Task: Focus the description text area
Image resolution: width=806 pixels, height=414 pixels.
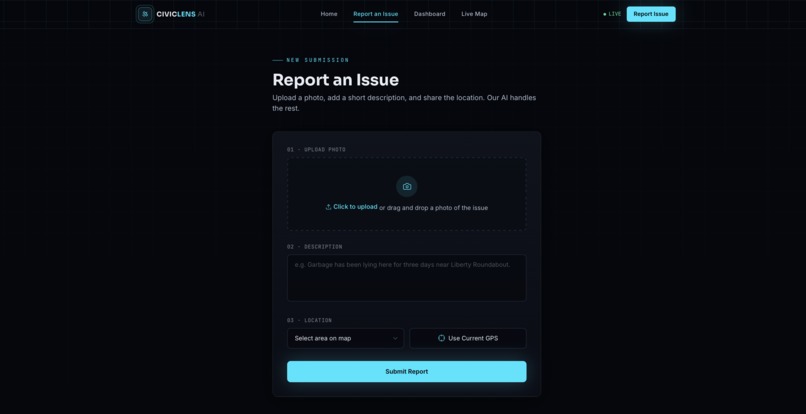Action: click(x=407, y=278)
